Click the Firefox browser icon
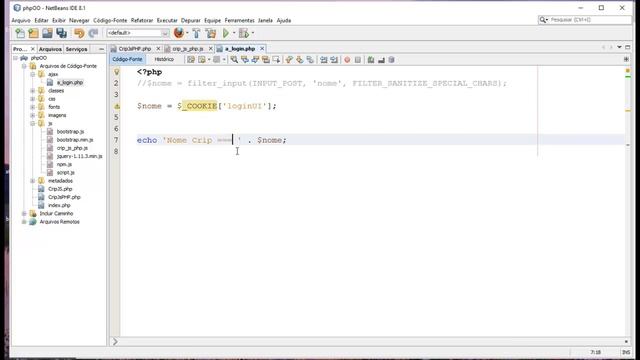This screenshot has height=360, width=640. pyautogui.click(x=179, y=33)
